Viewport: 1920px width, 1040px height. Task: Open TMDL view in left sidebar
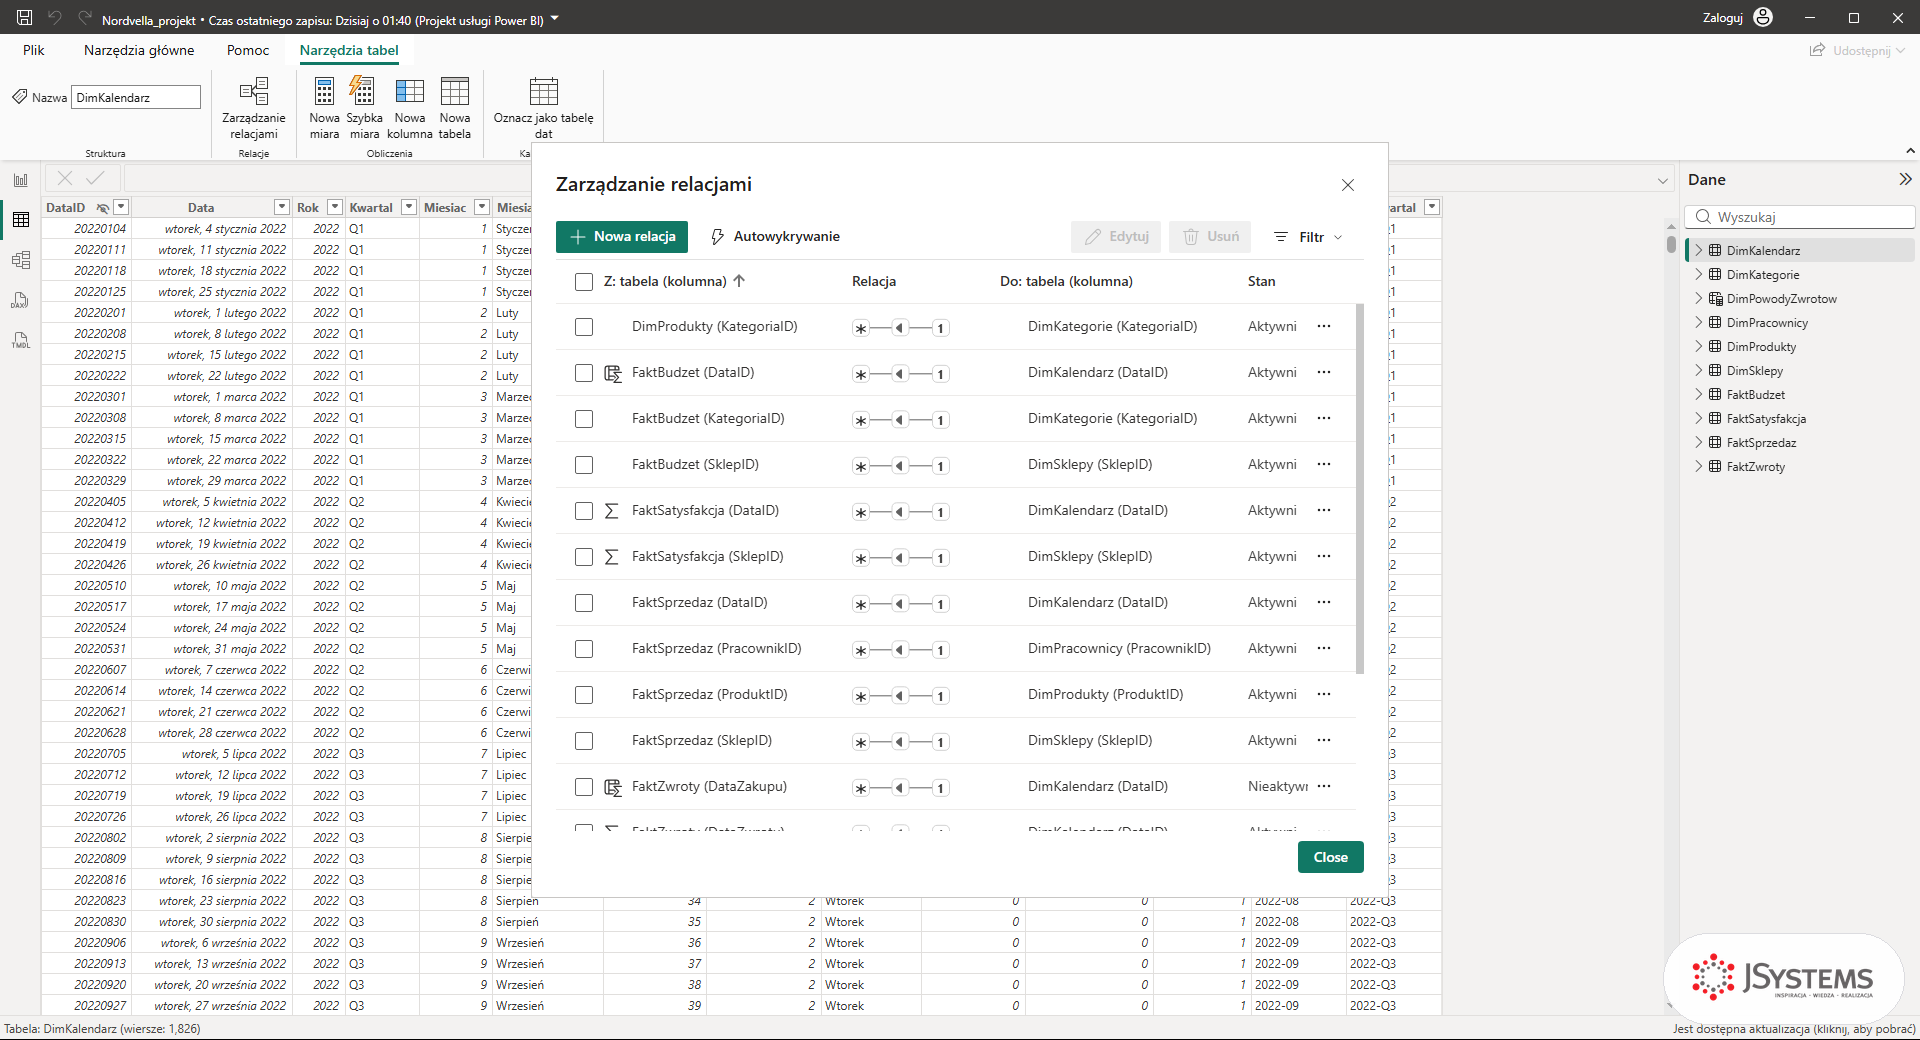21,340
